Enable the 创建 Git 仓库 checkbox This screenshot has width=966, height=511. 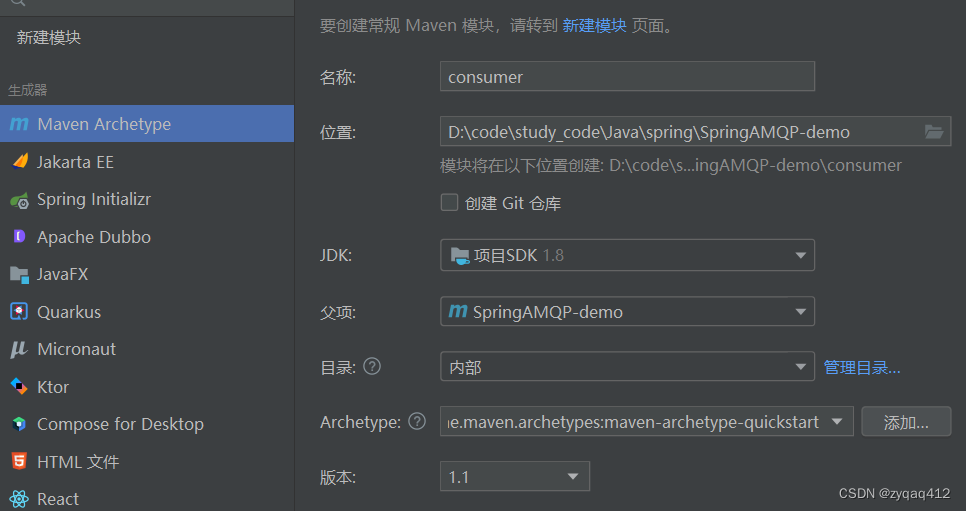449,202
